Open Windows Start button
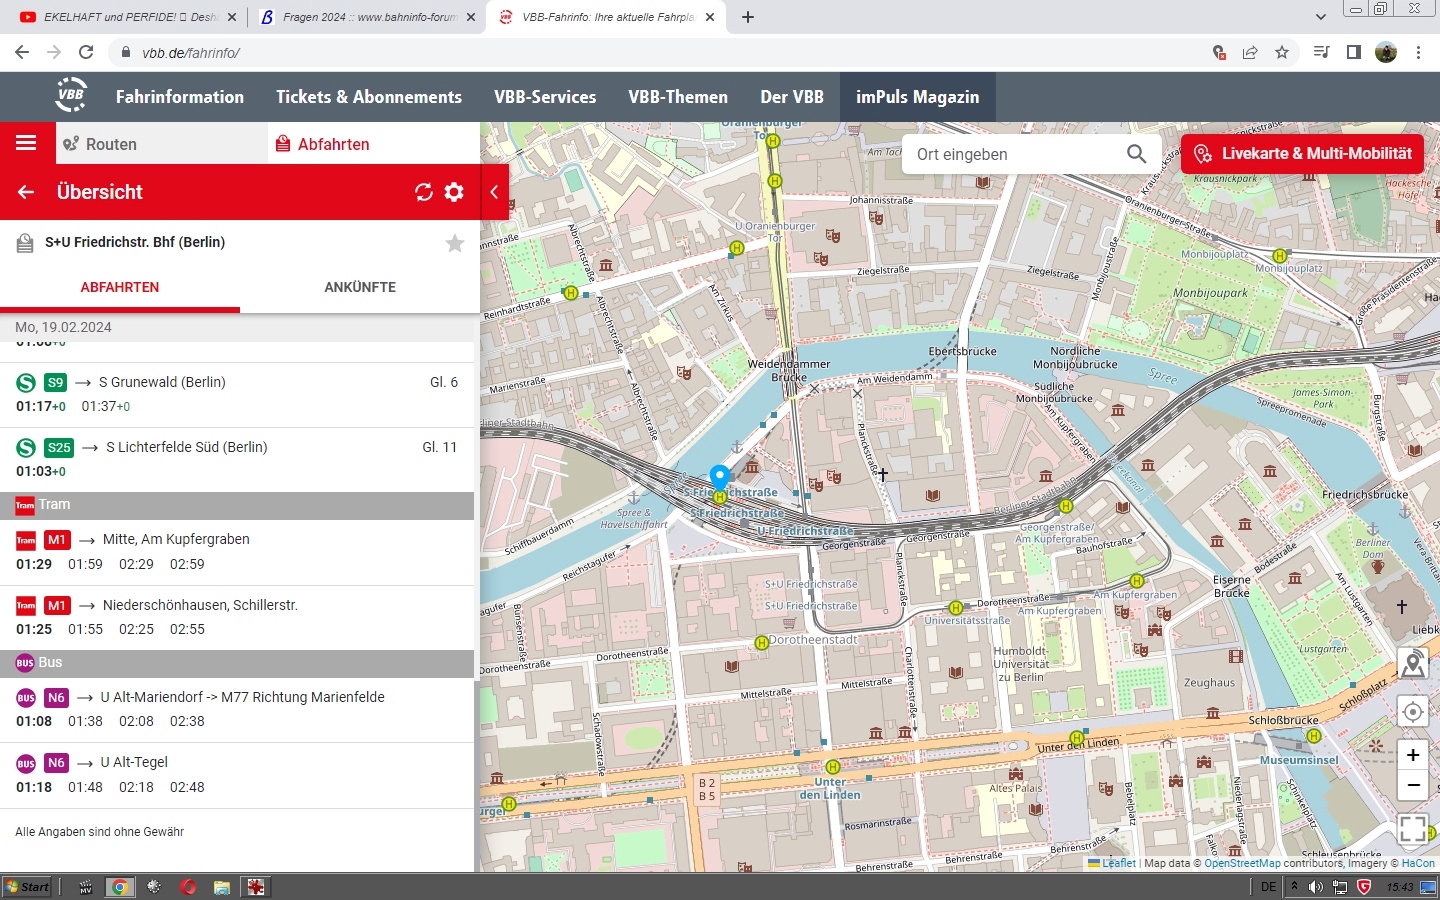Image resolution: width=1440 pixels, height=900 pixels. coord(28,886)
